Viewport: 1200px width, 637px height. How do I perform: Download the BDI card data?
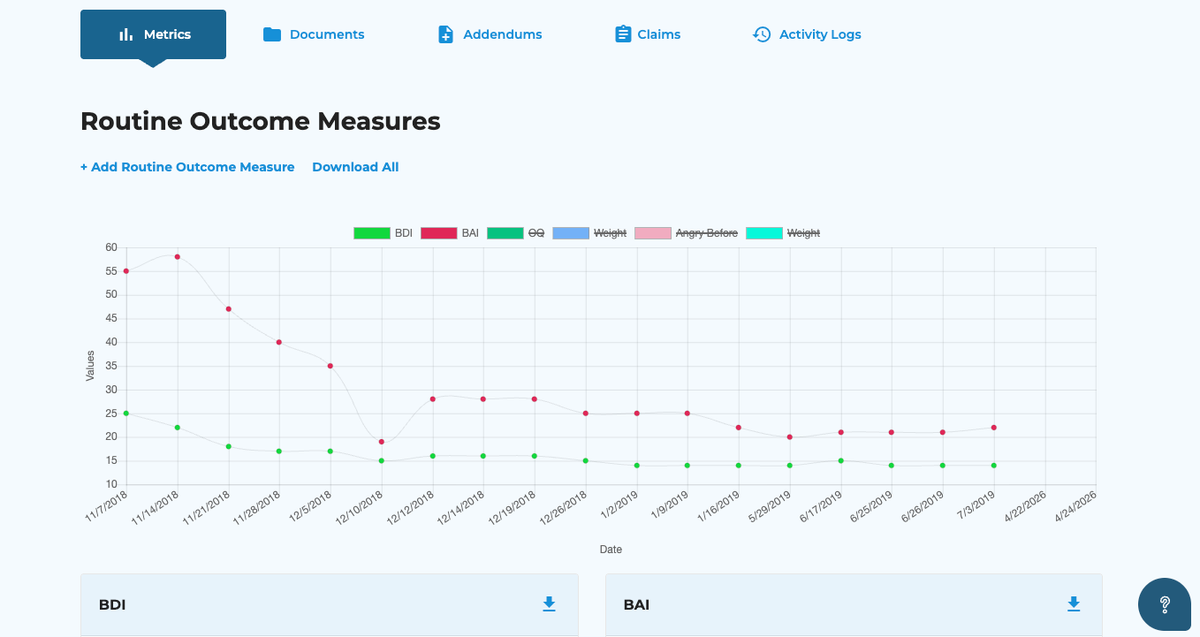pyautogui.click(x=549, y=604)
